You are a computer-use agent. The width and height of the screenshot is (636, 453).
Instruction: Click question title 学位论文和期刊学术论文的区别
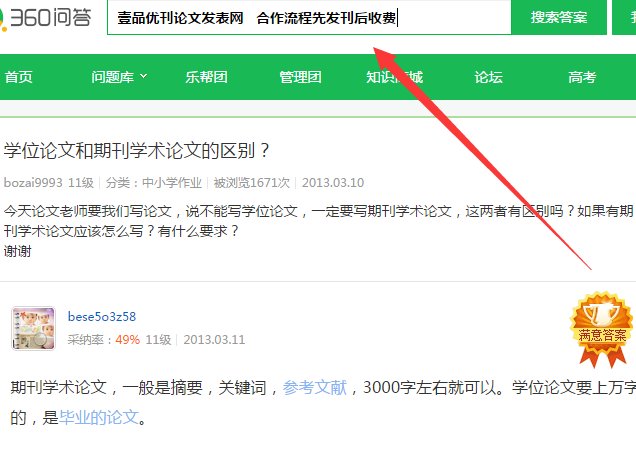click(x=136, y=151)
